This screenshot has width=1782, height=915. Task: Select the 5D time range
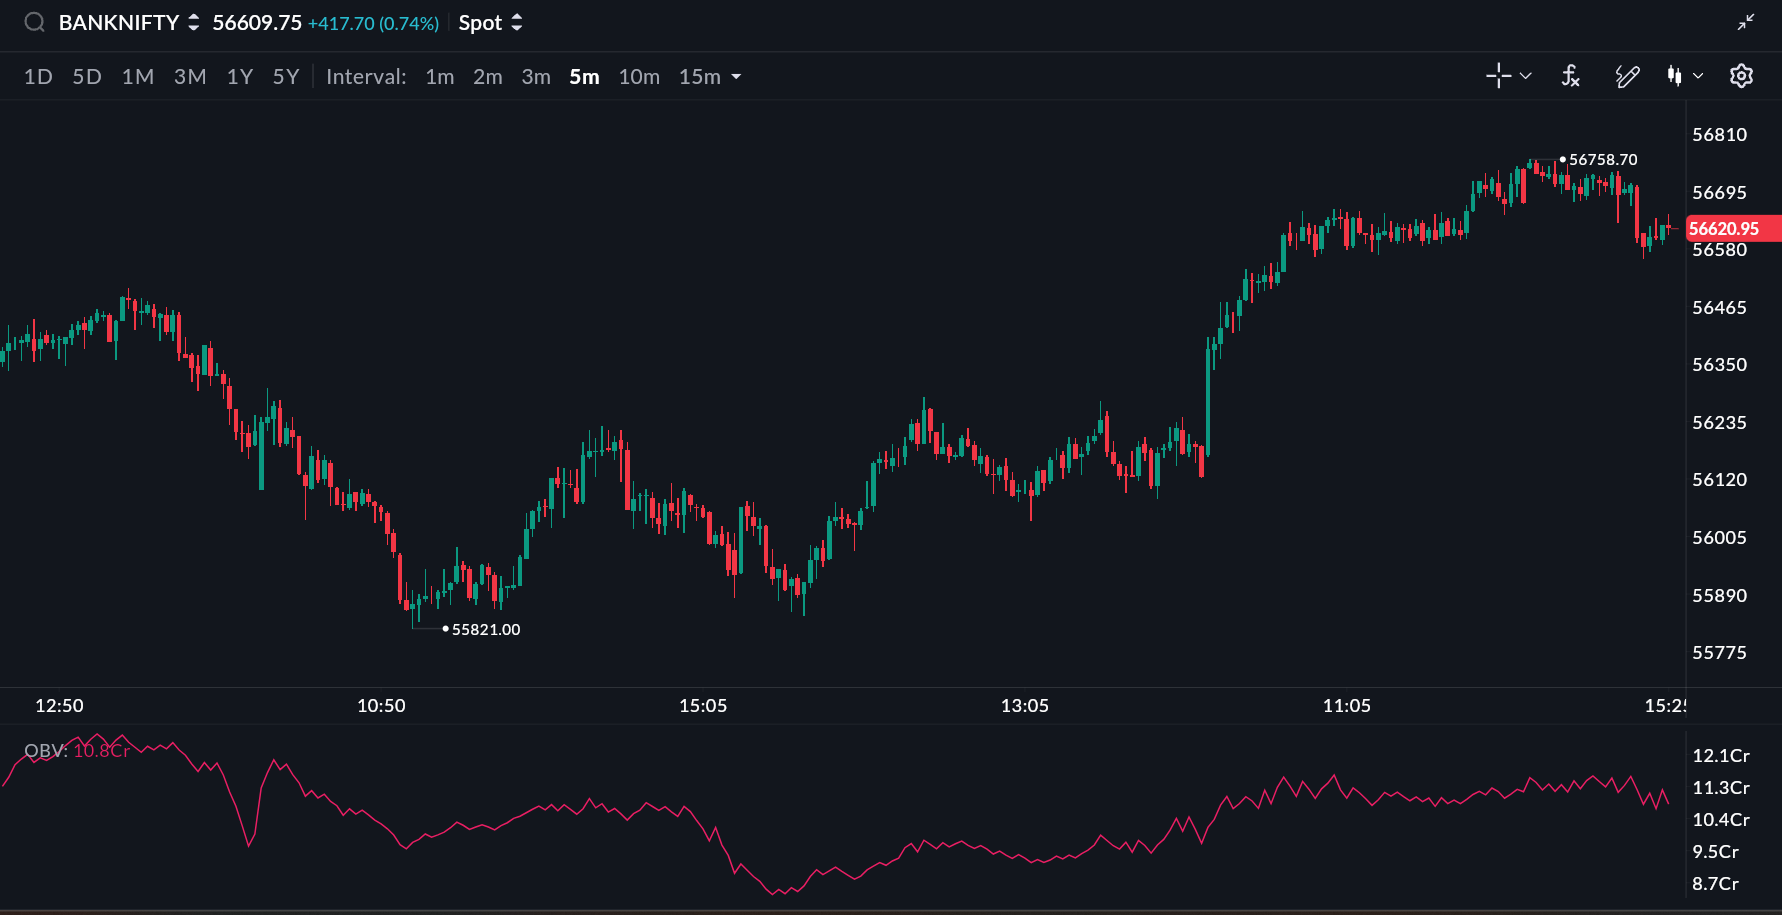(87, 77)
